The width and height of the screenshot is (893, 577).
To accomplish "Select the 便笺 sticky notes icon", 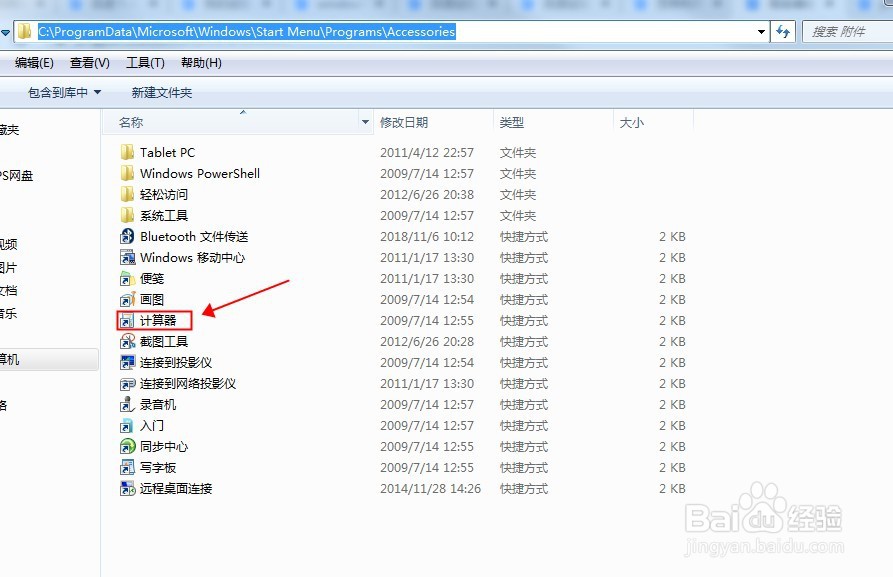I will [127, 279].
